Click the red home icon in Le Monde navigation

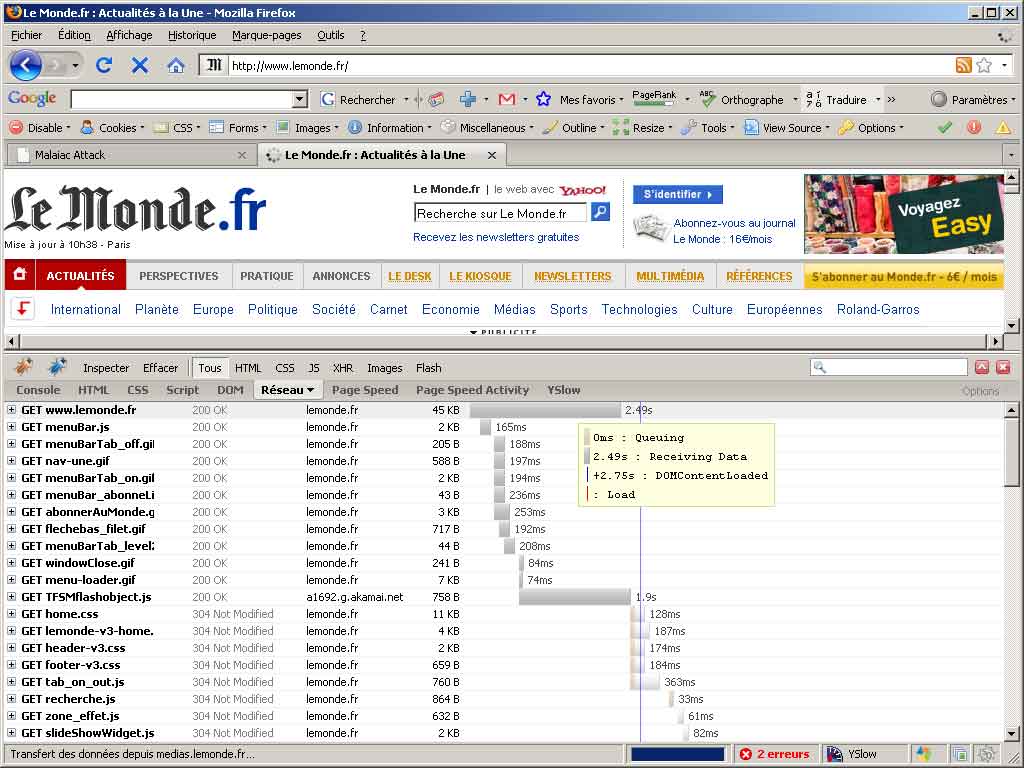(x=20, y=275)
